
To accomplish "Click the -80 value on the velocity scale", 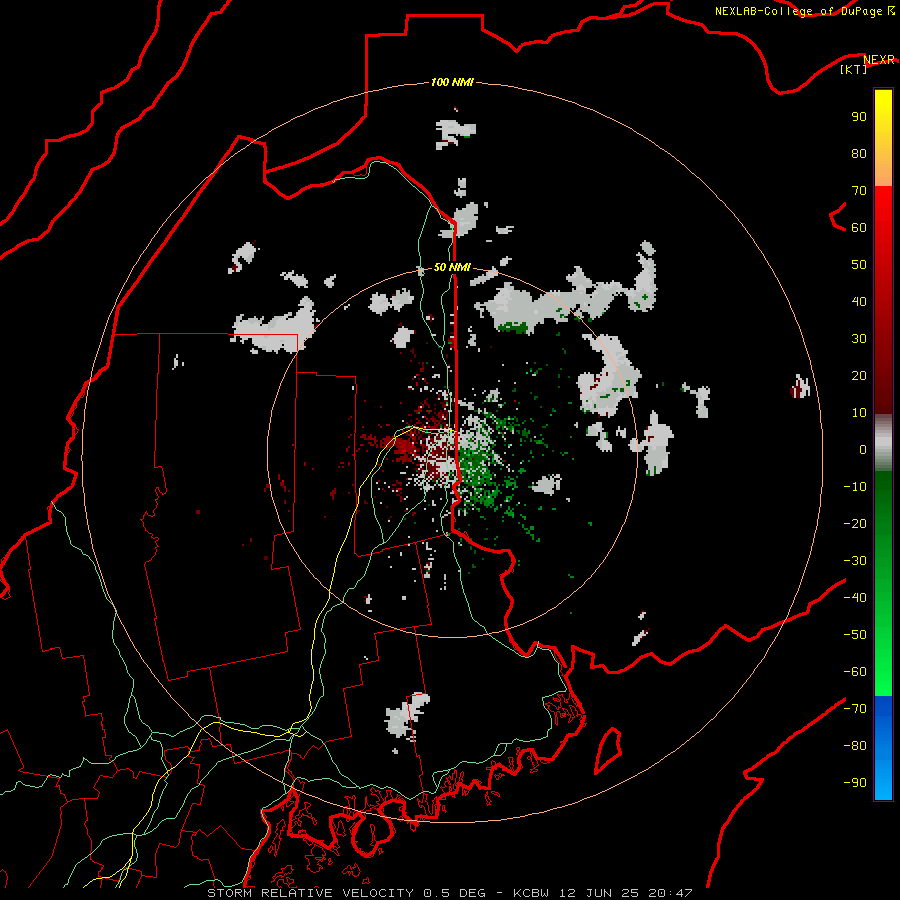I will [x=855, y=746].
